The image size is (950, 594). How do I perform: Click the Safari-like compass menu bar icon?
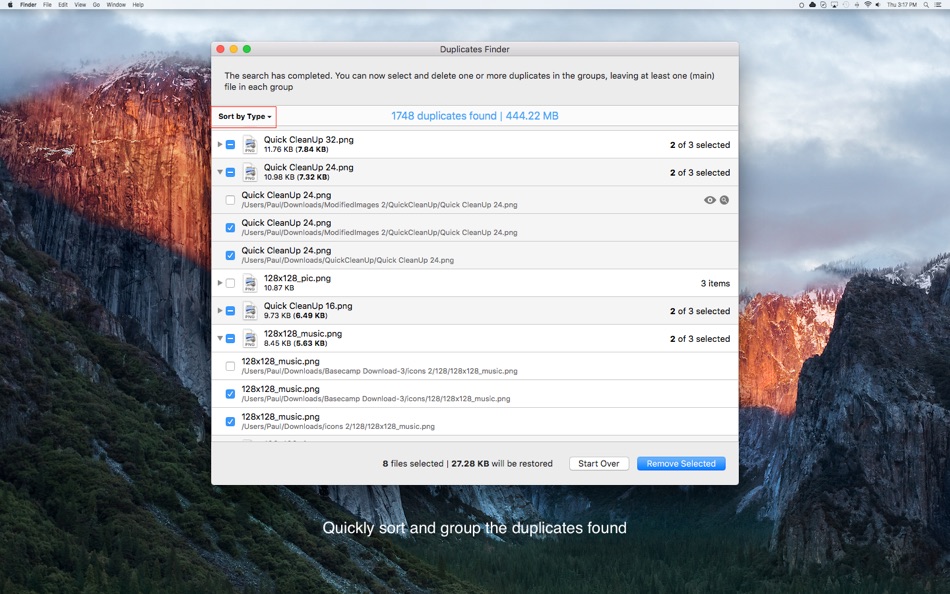823,4
